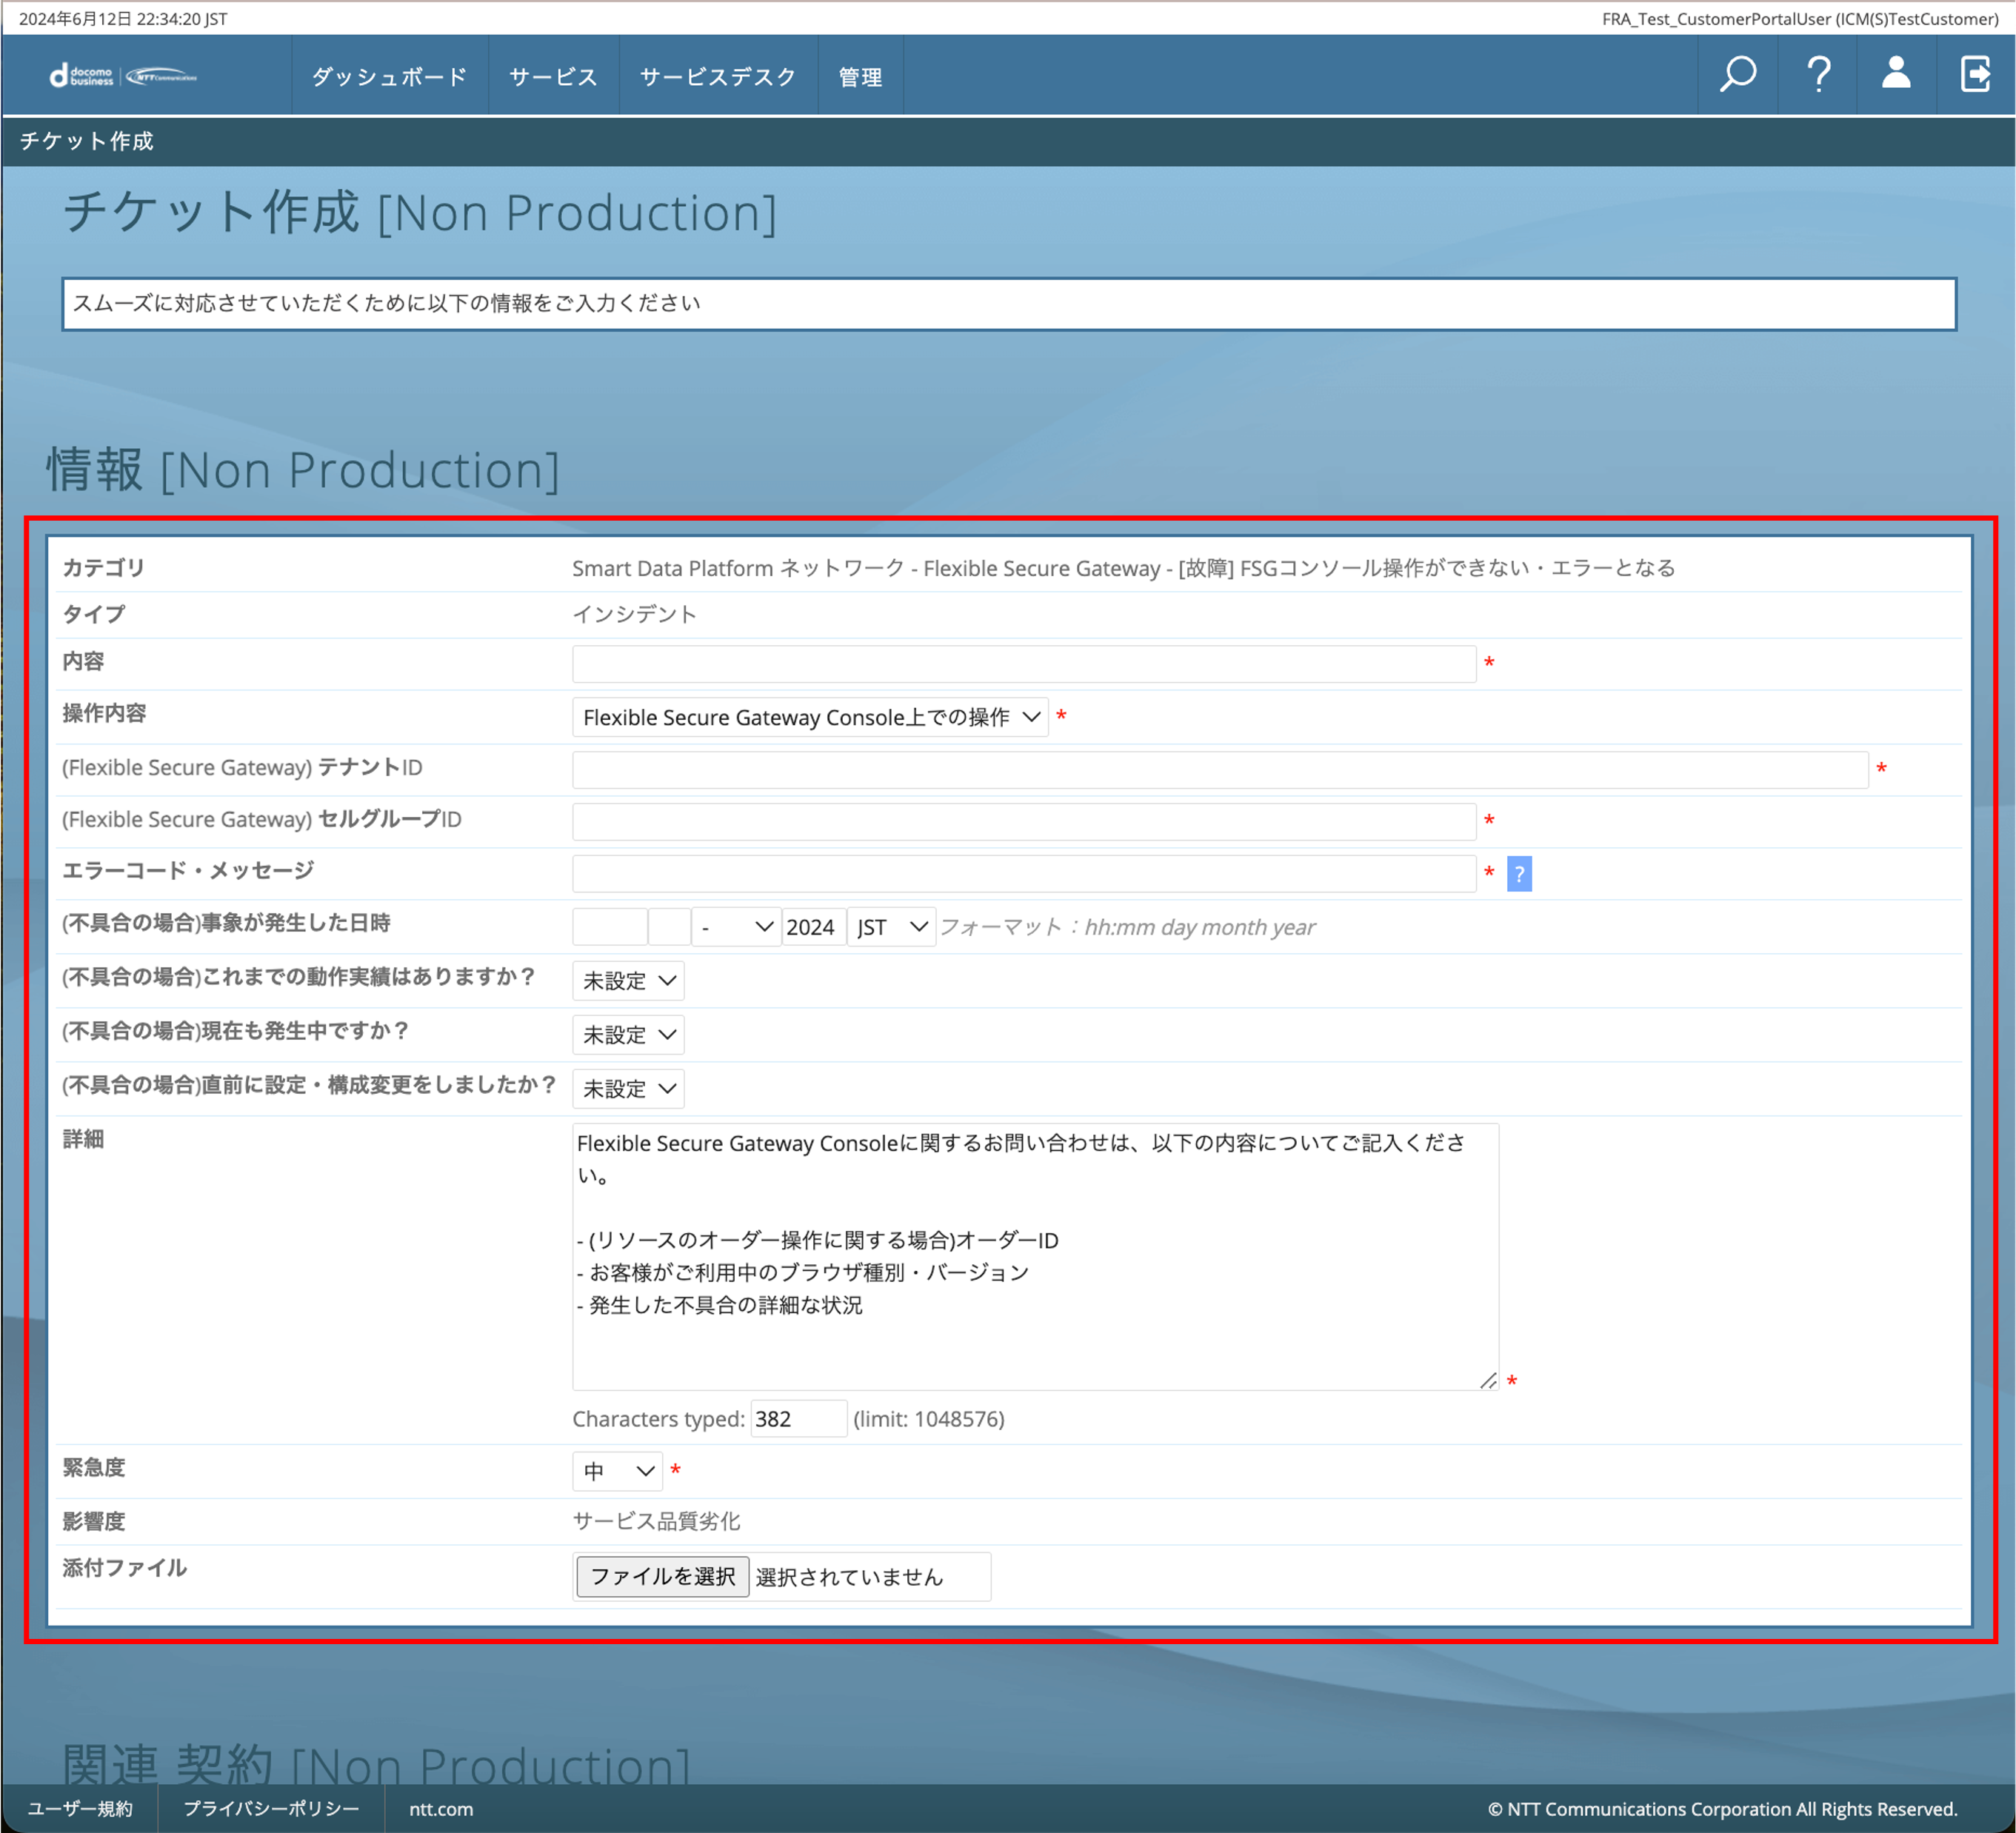
Task: Click the チケット作成 breadcrumb
Action: 87,141
